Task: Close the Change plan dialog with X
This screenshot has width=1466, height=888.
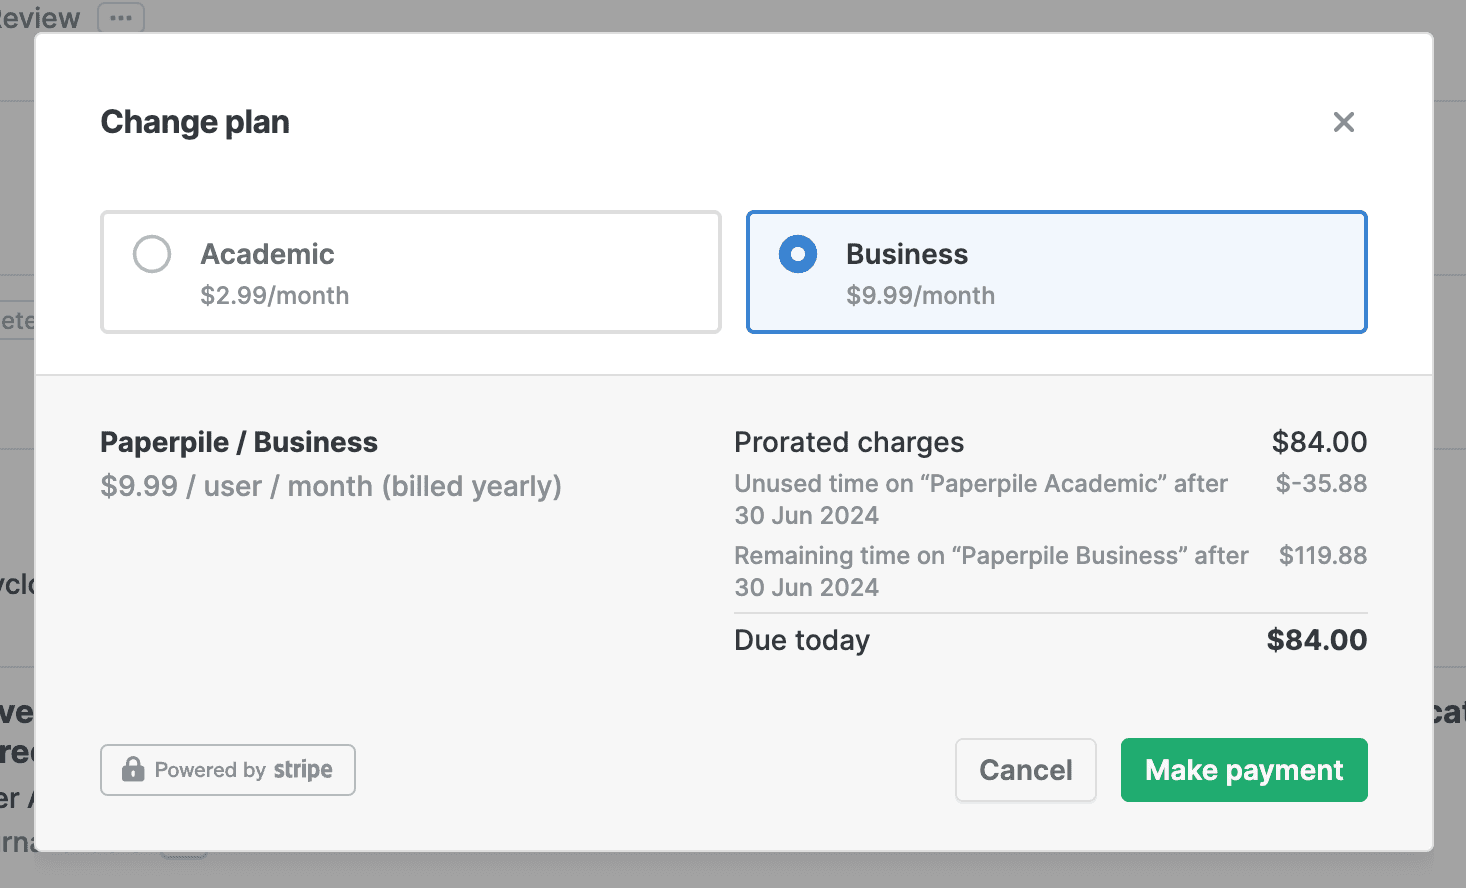Action: (1343, 122)
